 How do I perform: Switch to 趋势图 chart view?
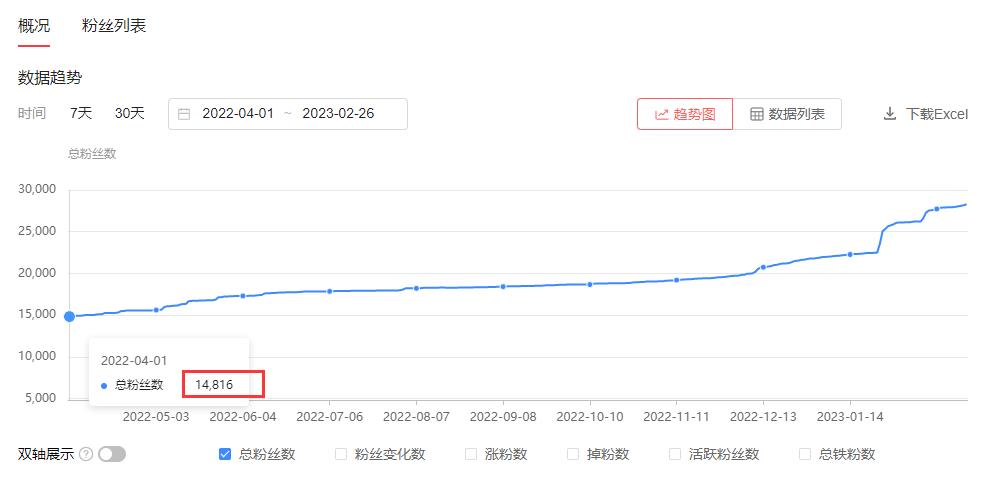point(685,114)
